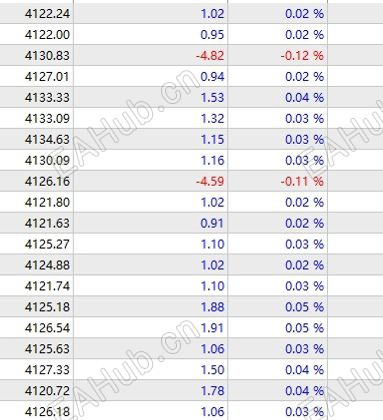Click the red loss value -4.82
This screenshot has width=383, height=420.
coord(210,56)
